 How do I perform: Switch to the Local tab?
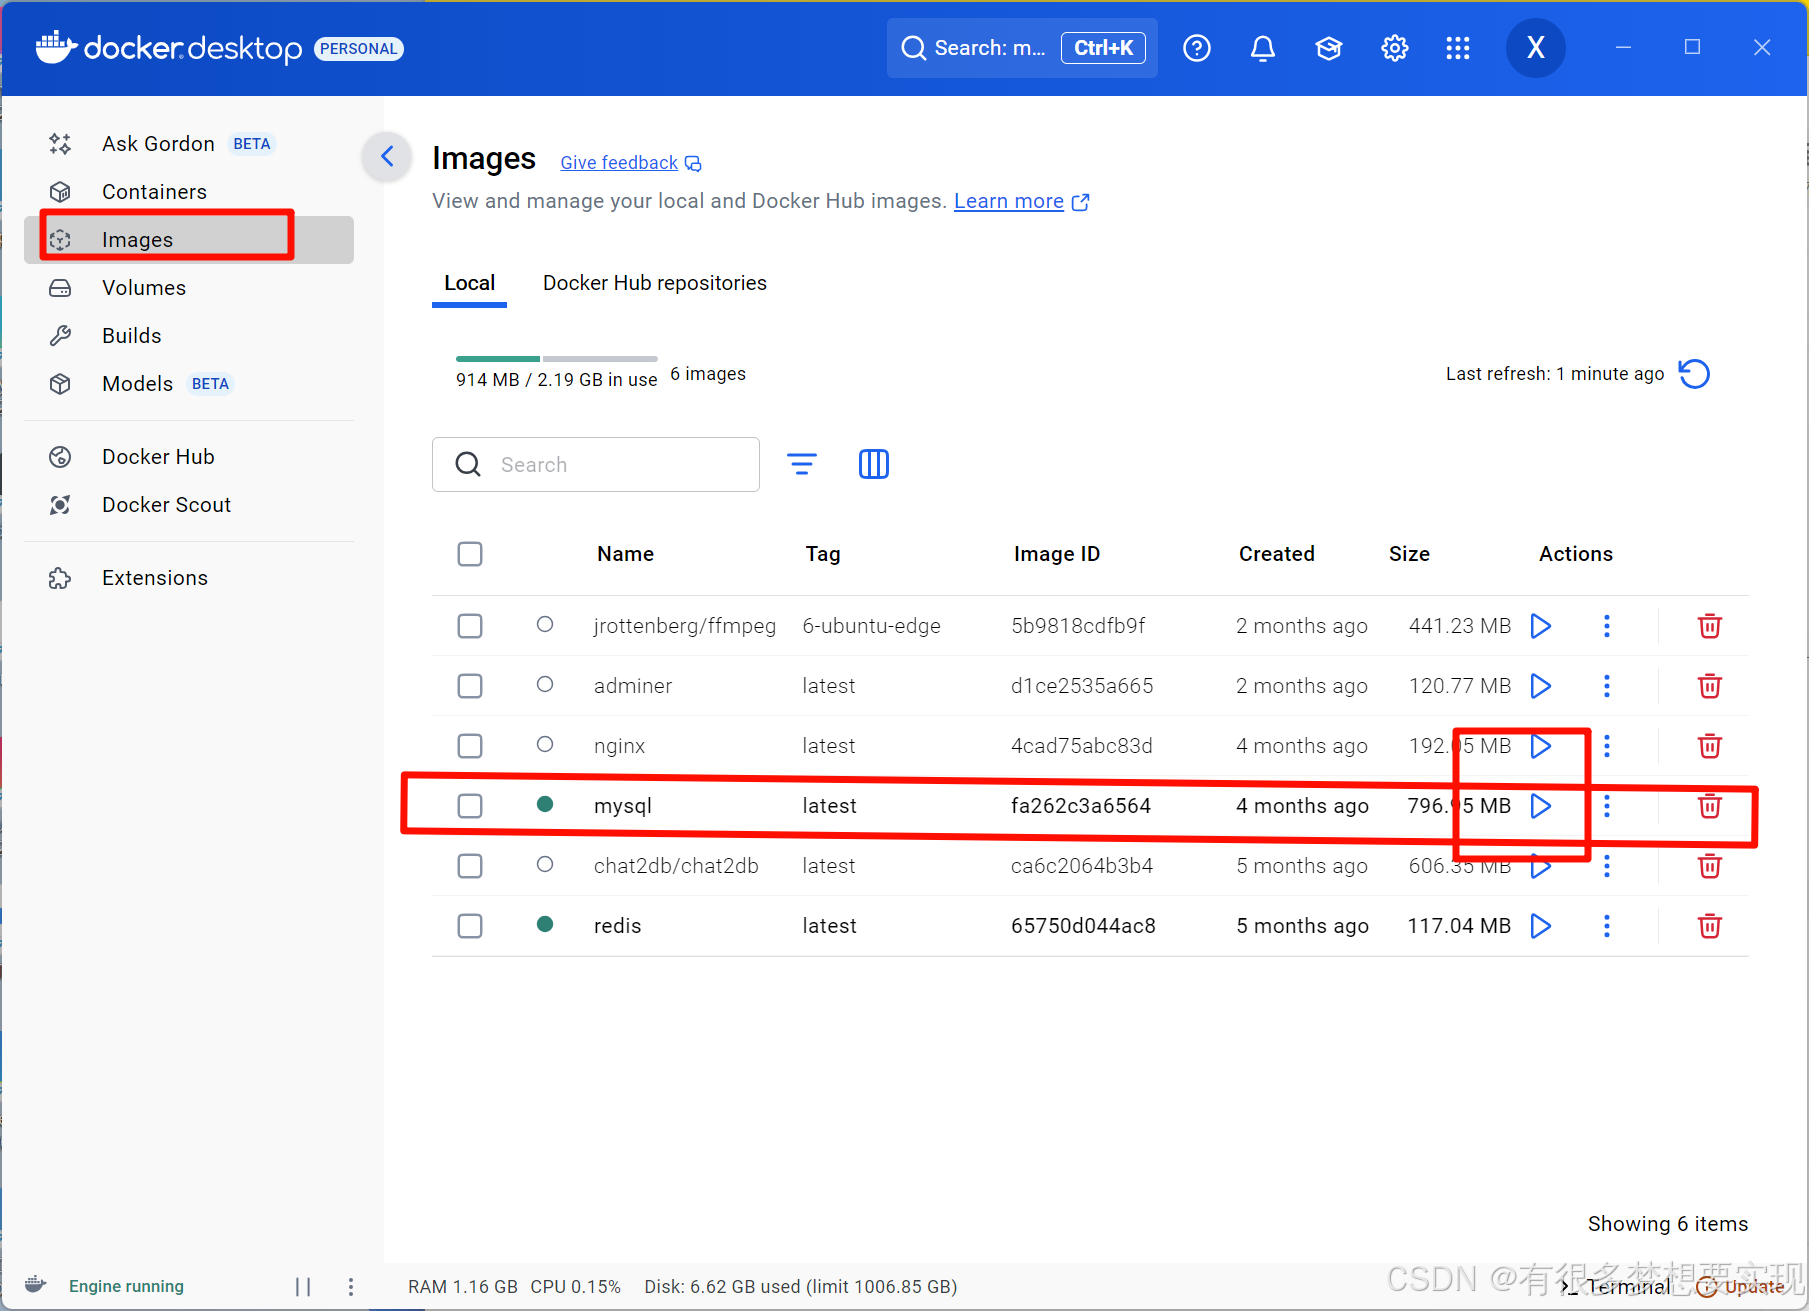point(469,283)
